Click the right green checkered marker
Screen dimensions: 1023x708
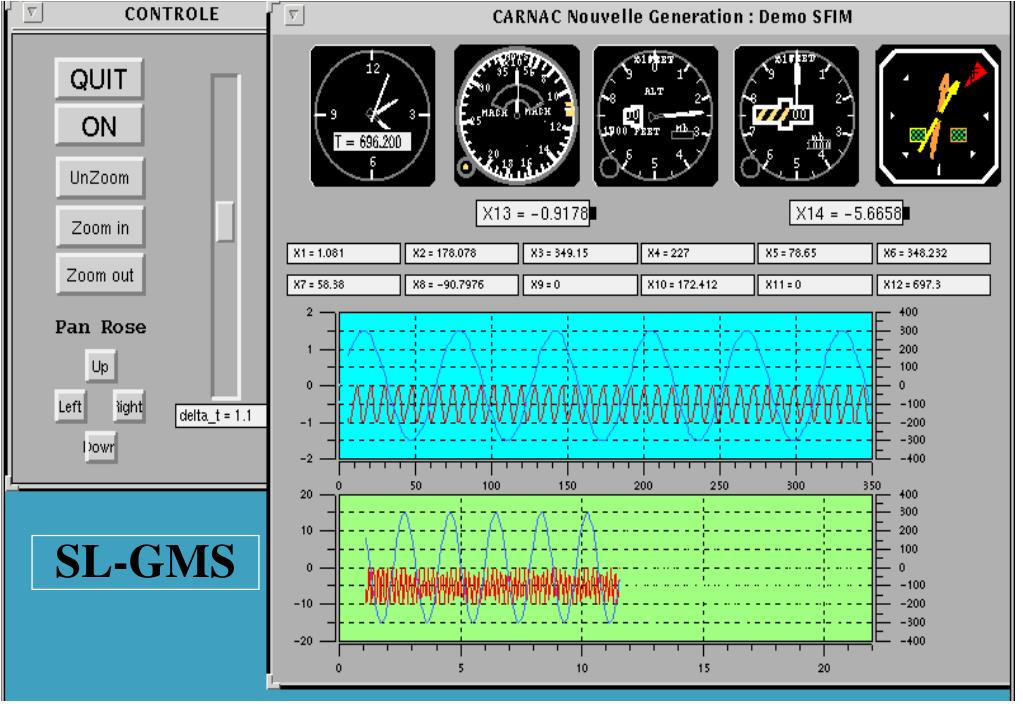(958, 135)
